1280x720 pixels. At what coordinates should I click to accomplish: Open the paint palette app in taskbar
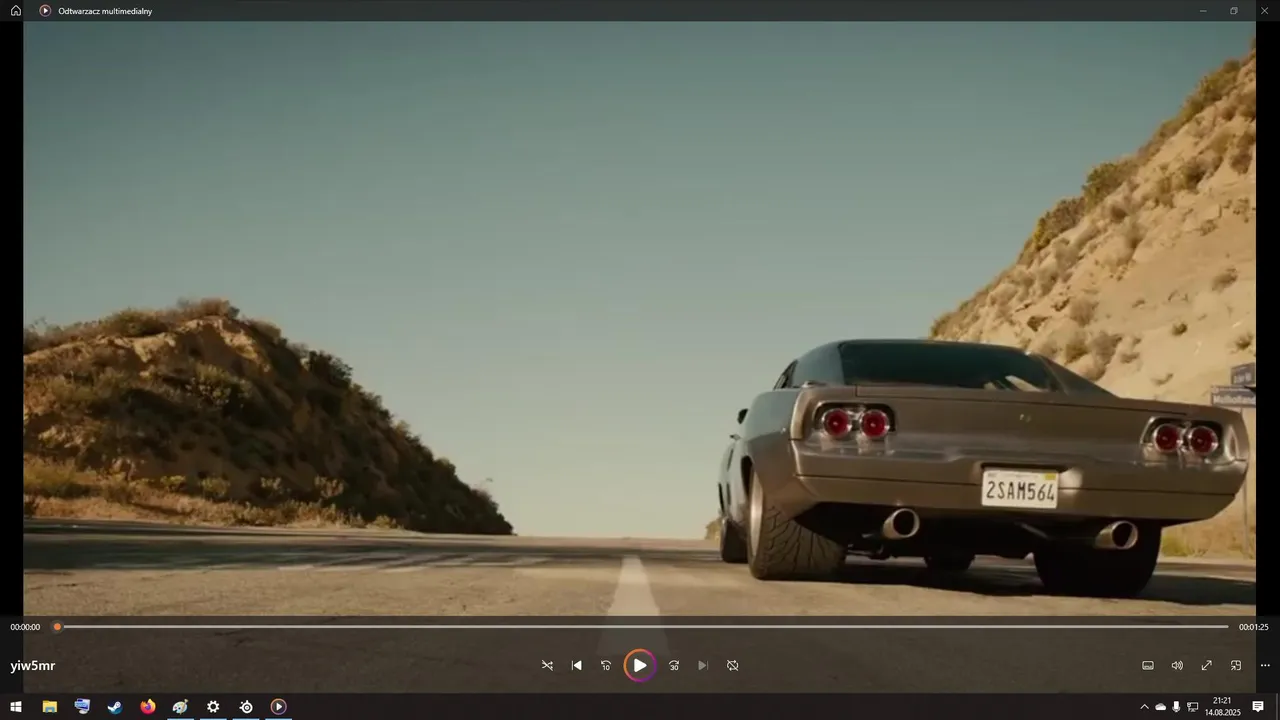point(180,707)
